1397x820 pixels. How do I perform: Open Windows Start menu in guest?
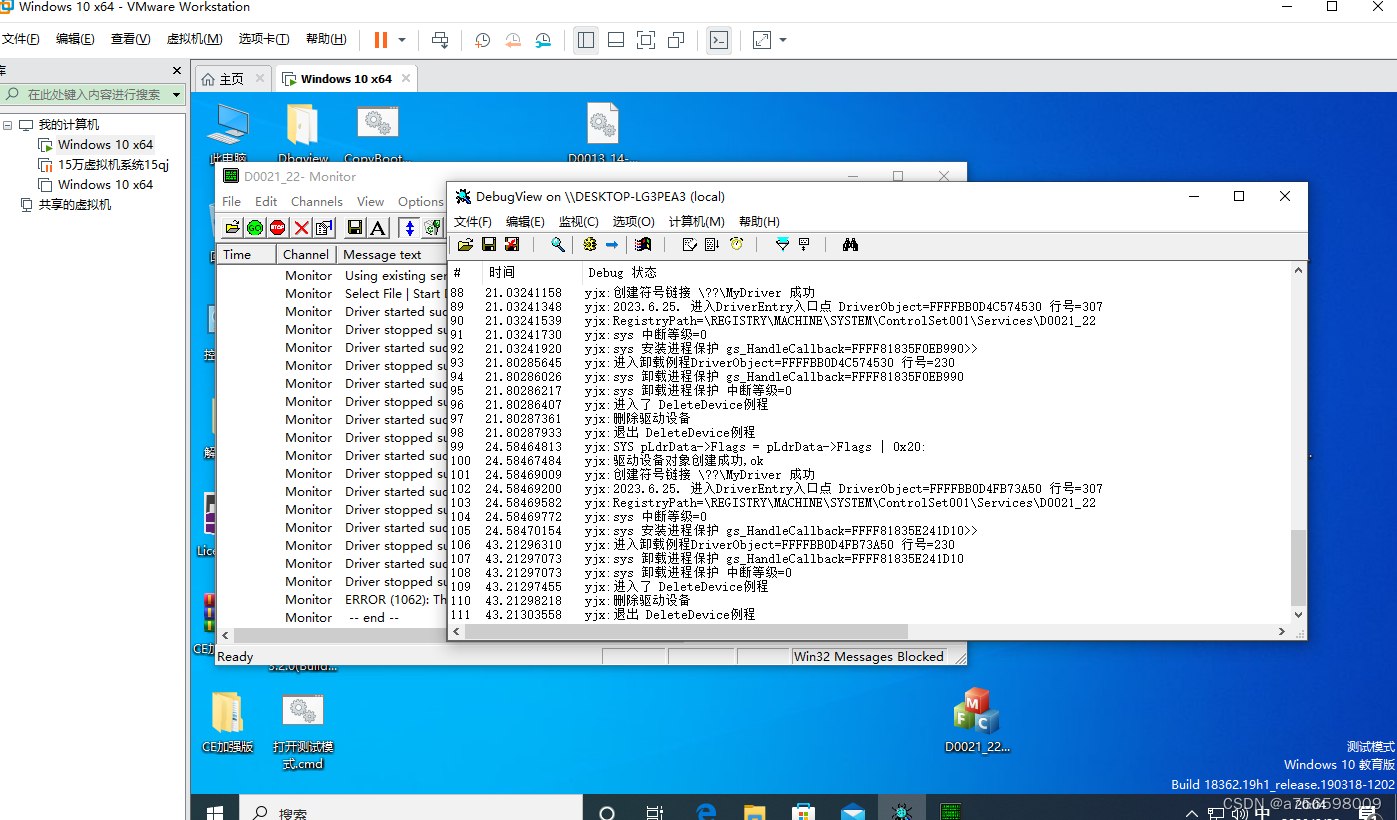215,811
